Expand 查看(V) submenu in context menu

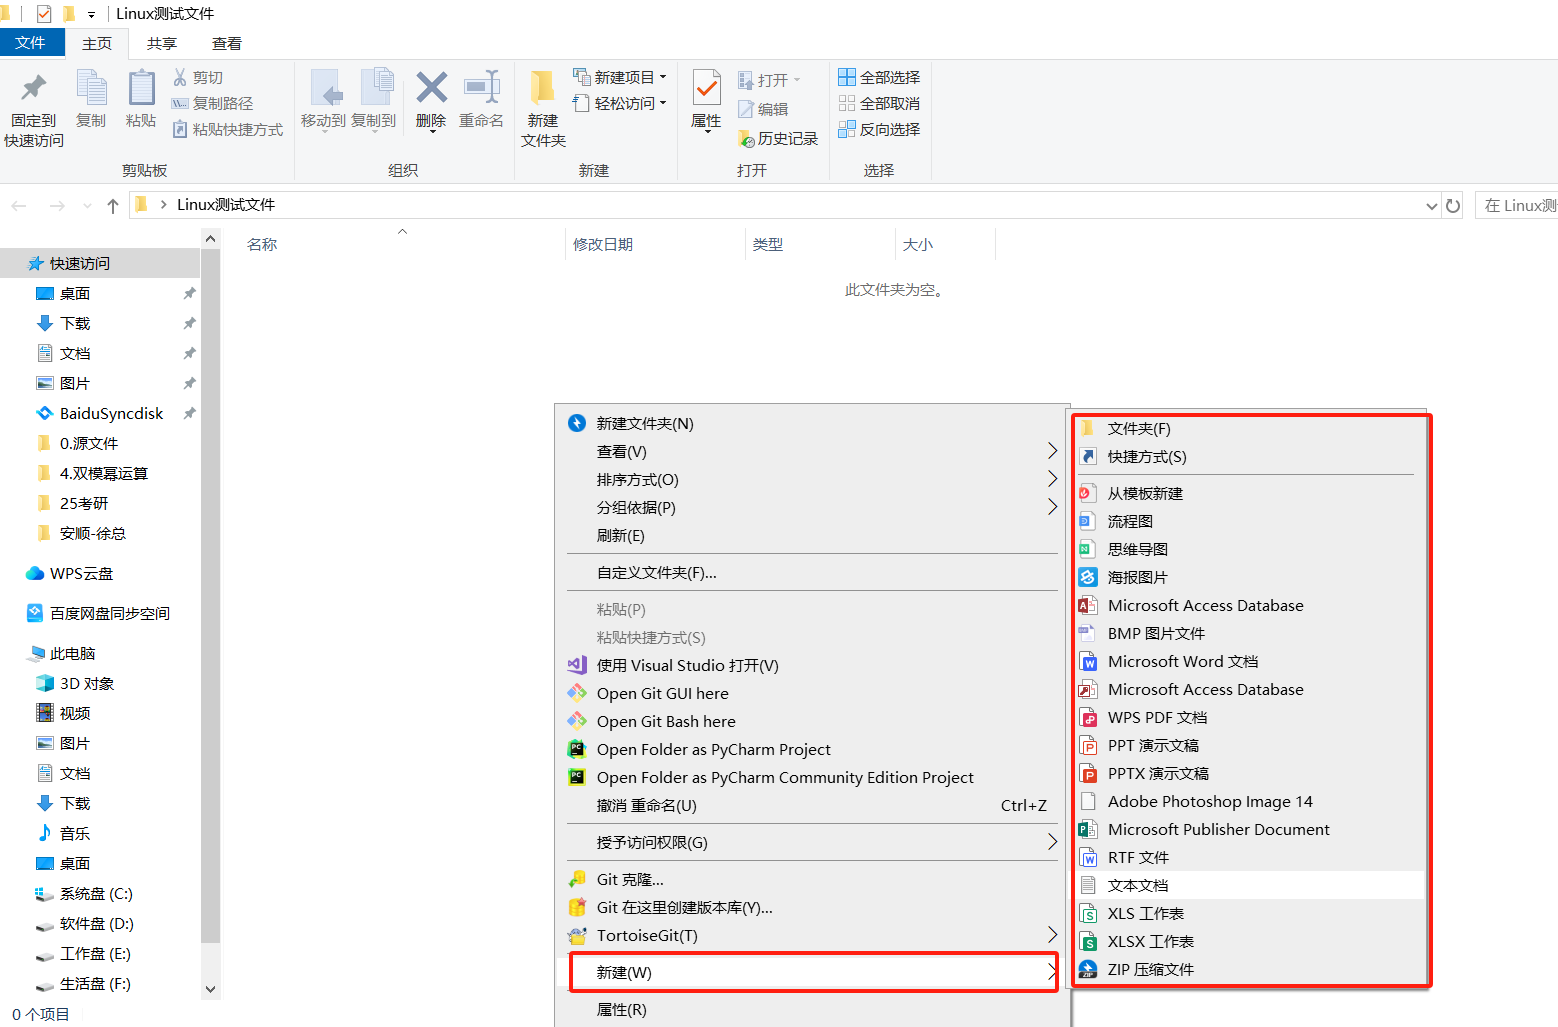click(x=812, y=451)
